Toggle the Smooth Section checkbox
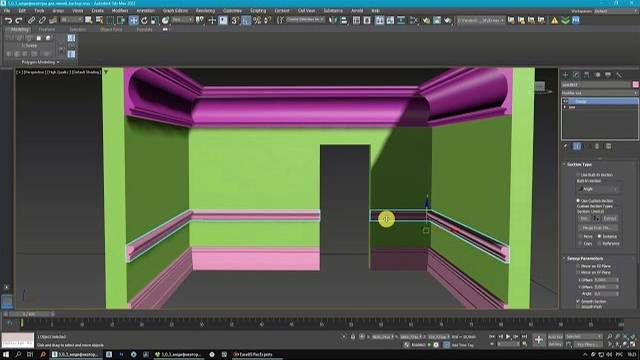Screen dimensions: 640x360 click(578, 301)
